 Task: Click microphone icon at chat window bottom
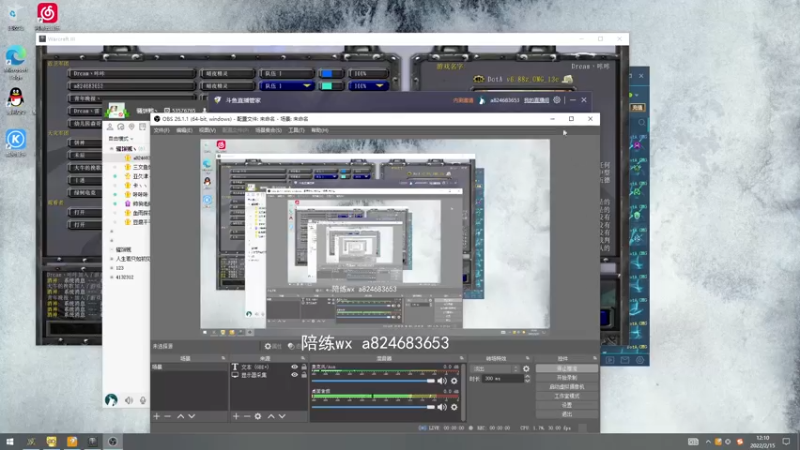143,401
